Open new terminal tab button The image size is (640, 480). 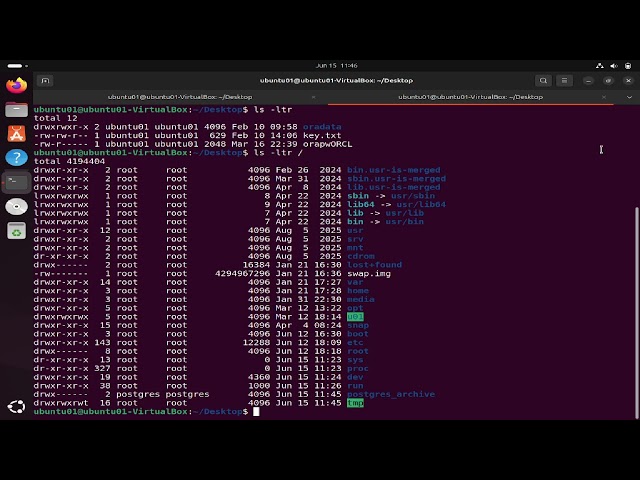45,81
